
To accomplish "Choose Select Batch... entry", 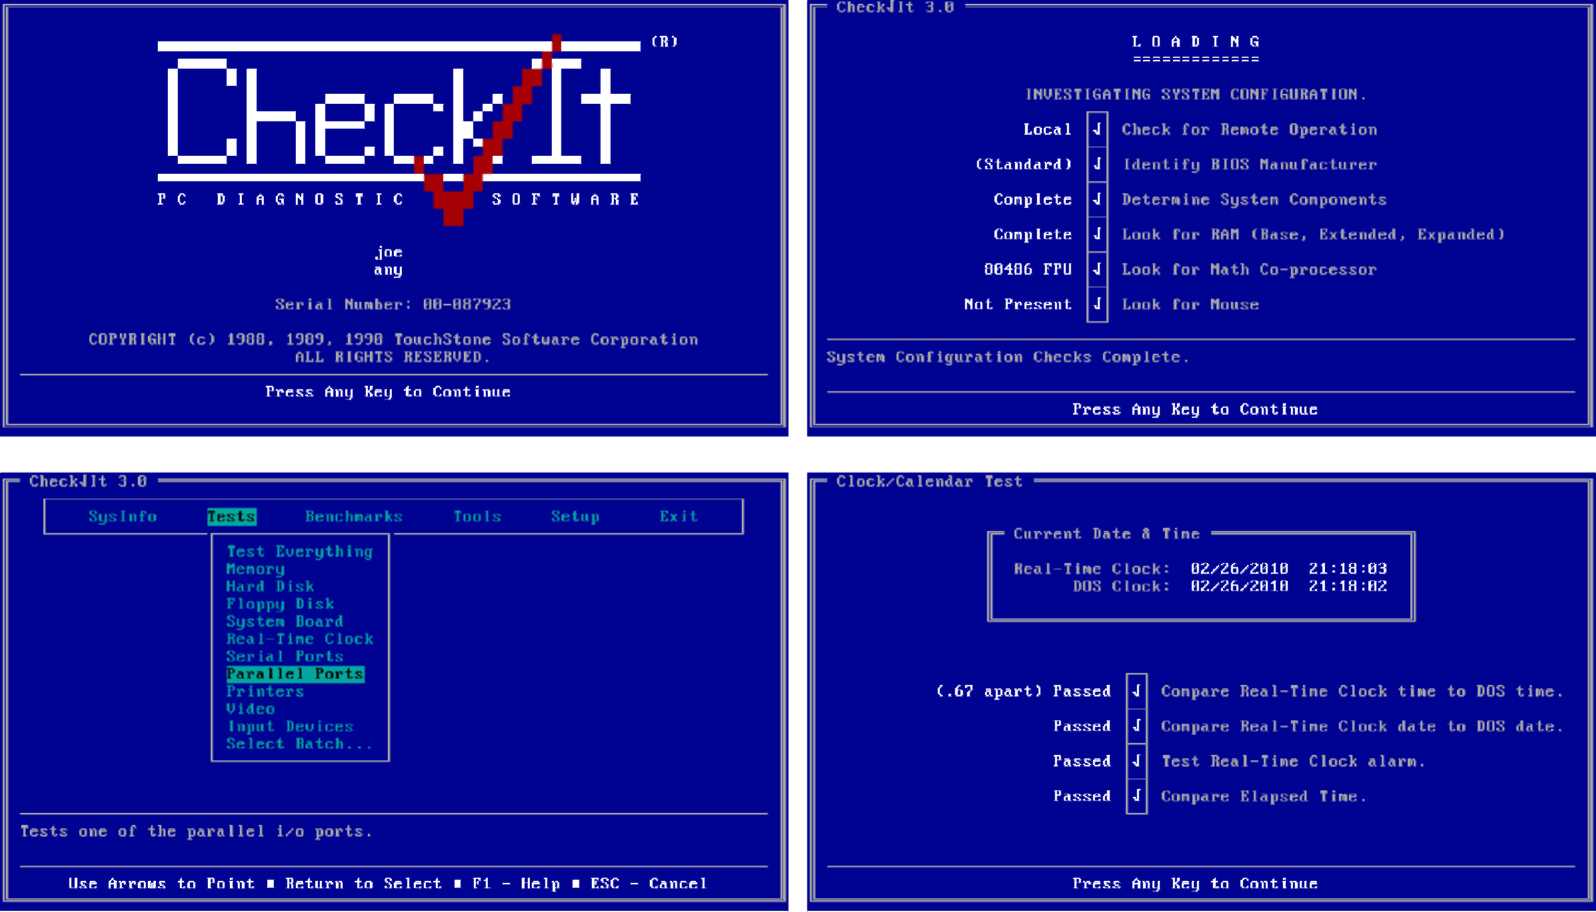I will pos(299,744).
